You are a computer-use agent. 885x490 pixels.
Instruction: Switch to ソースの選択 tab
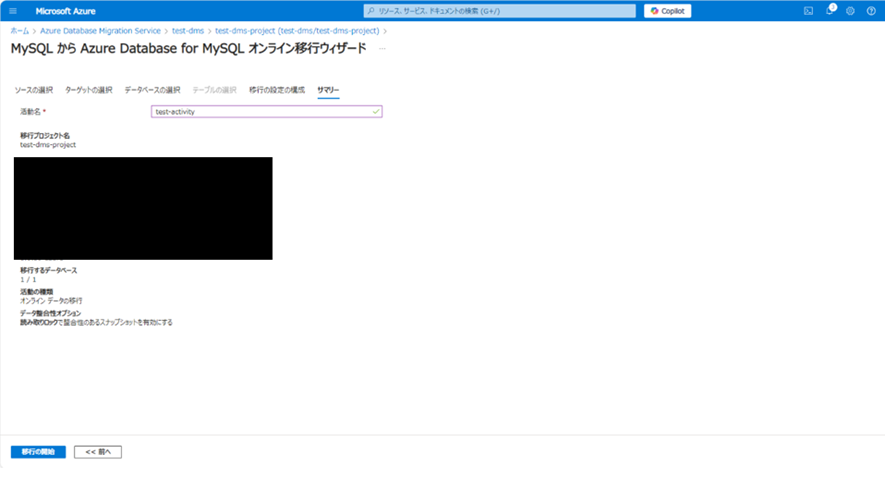coord(34,90)
